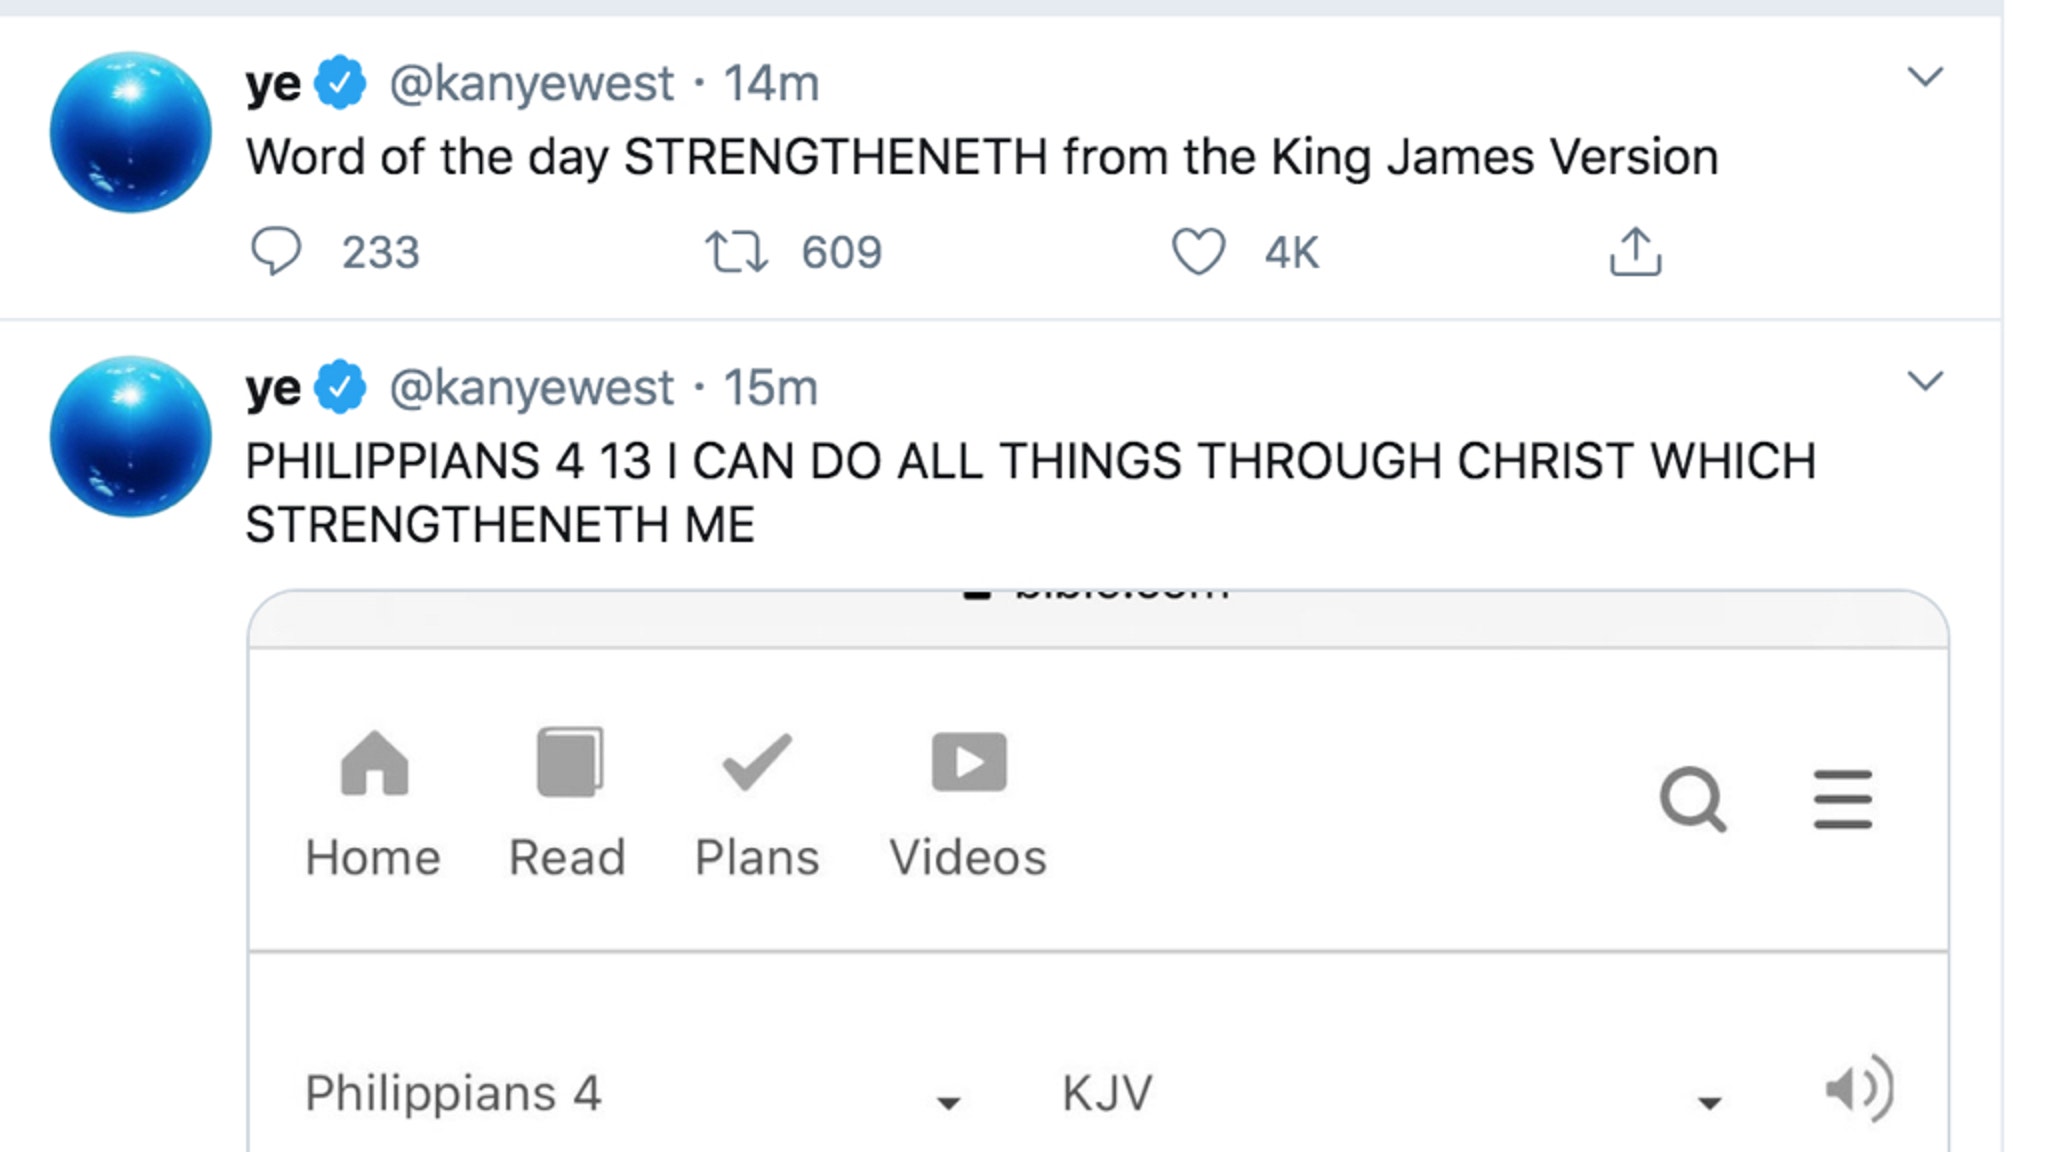
Task: Open the KJV version dropdown
Action: [1391, 1093]
